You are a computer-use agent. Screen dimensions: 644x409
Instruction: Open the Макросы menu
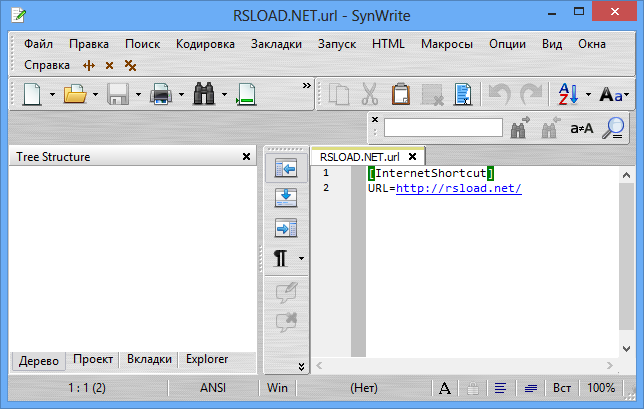(x=447, y=44)
